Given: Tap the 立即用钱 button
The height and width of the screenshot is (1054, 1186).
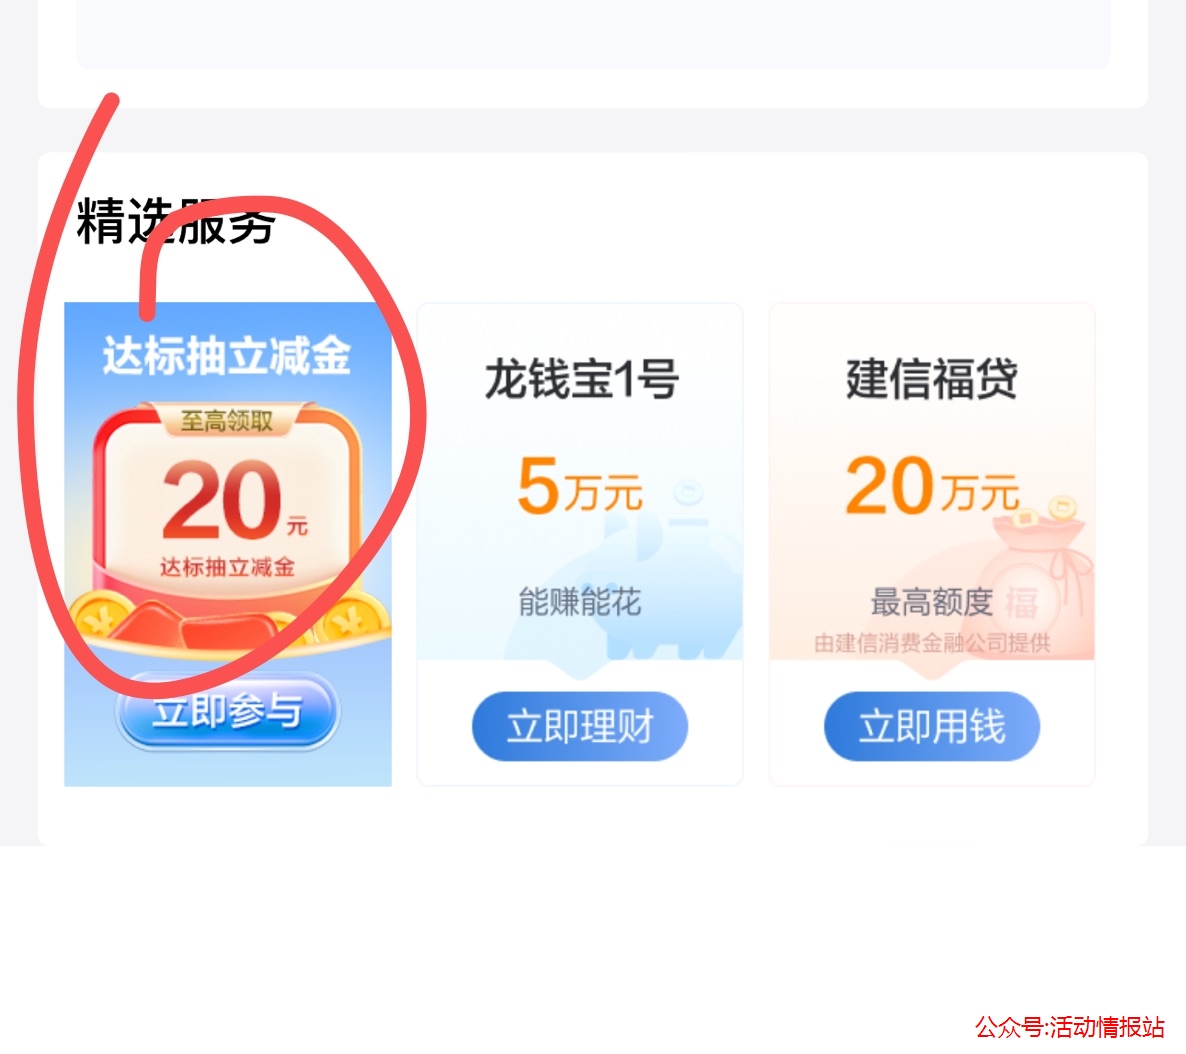Looking at the screenshot, I should (x=932, y=726).
